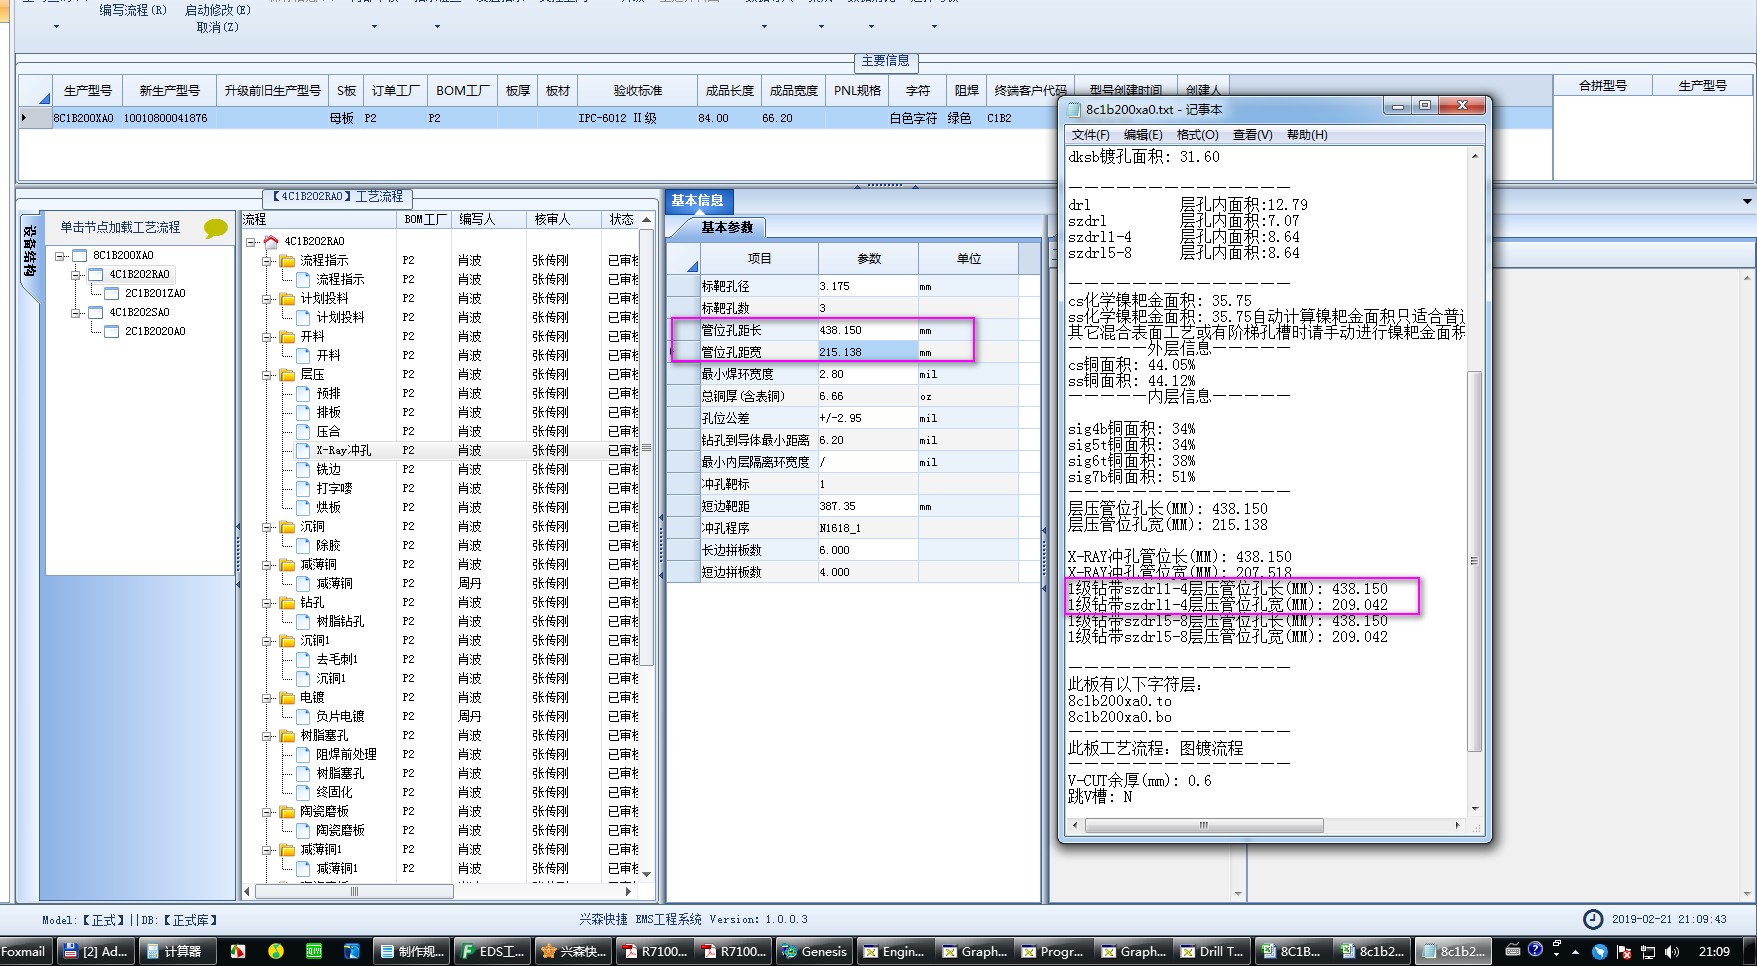Viewport: 1757px width, 966px height.
Task: Click the 短边靶距 value 387.35
Action: (867, 506)
